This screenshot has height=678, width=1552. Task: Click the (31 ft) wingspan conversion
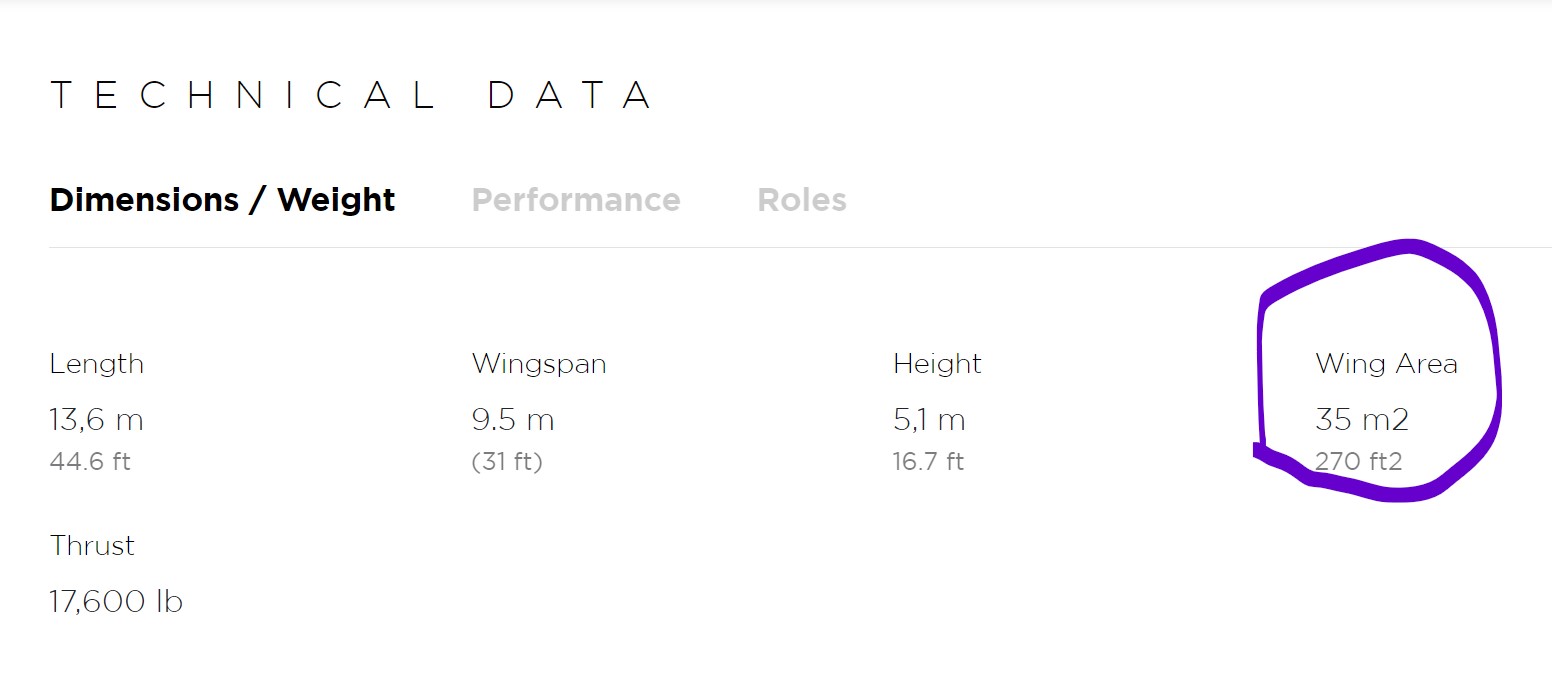tap(506, 462)
